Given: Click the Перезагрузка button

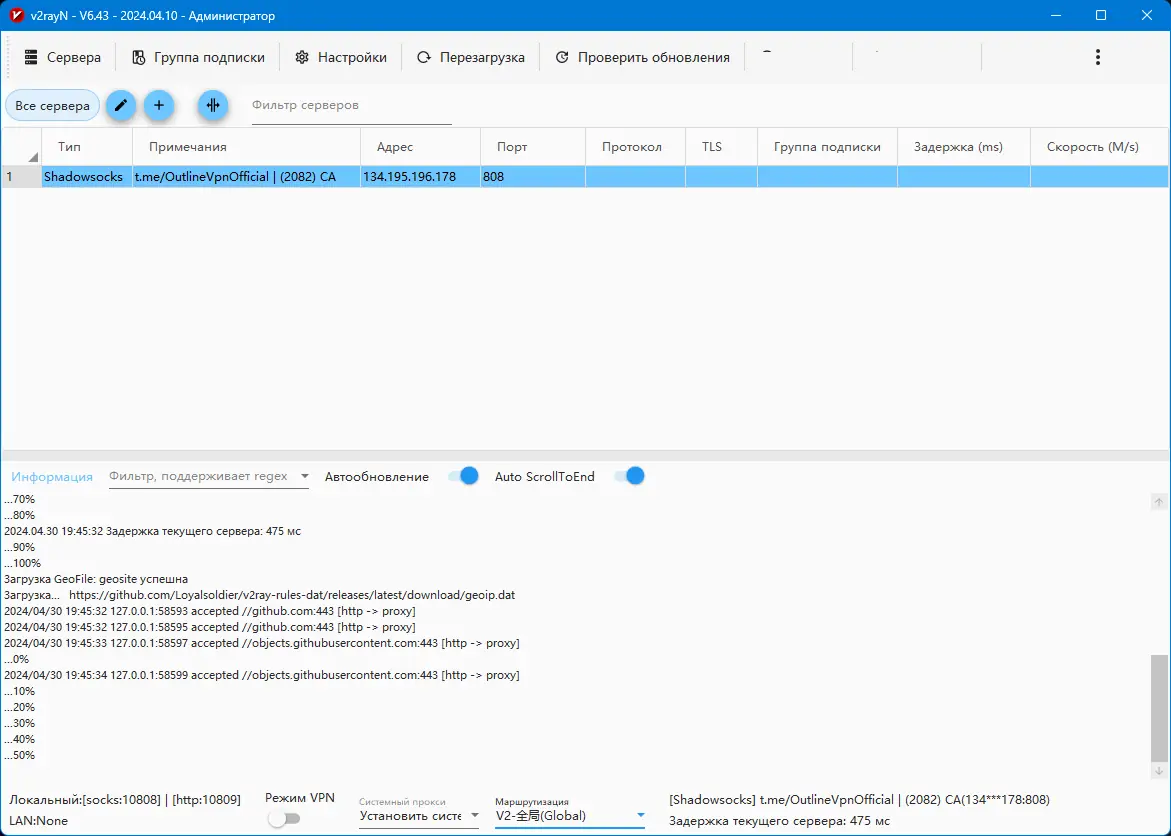Looking at the screenshot, I should coord(470,58).
